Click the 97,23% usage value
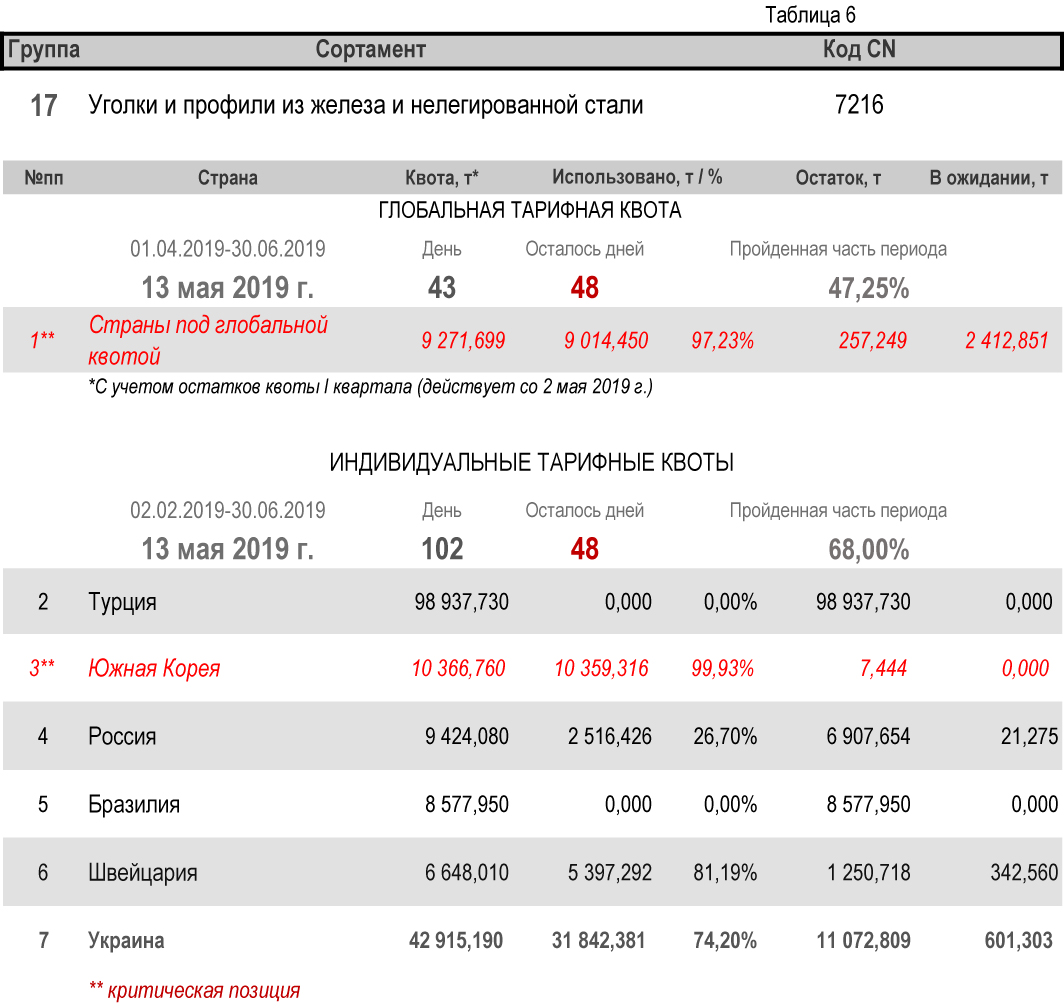The width and height of the screenshot is (1064, 1008). coord(722,341)
